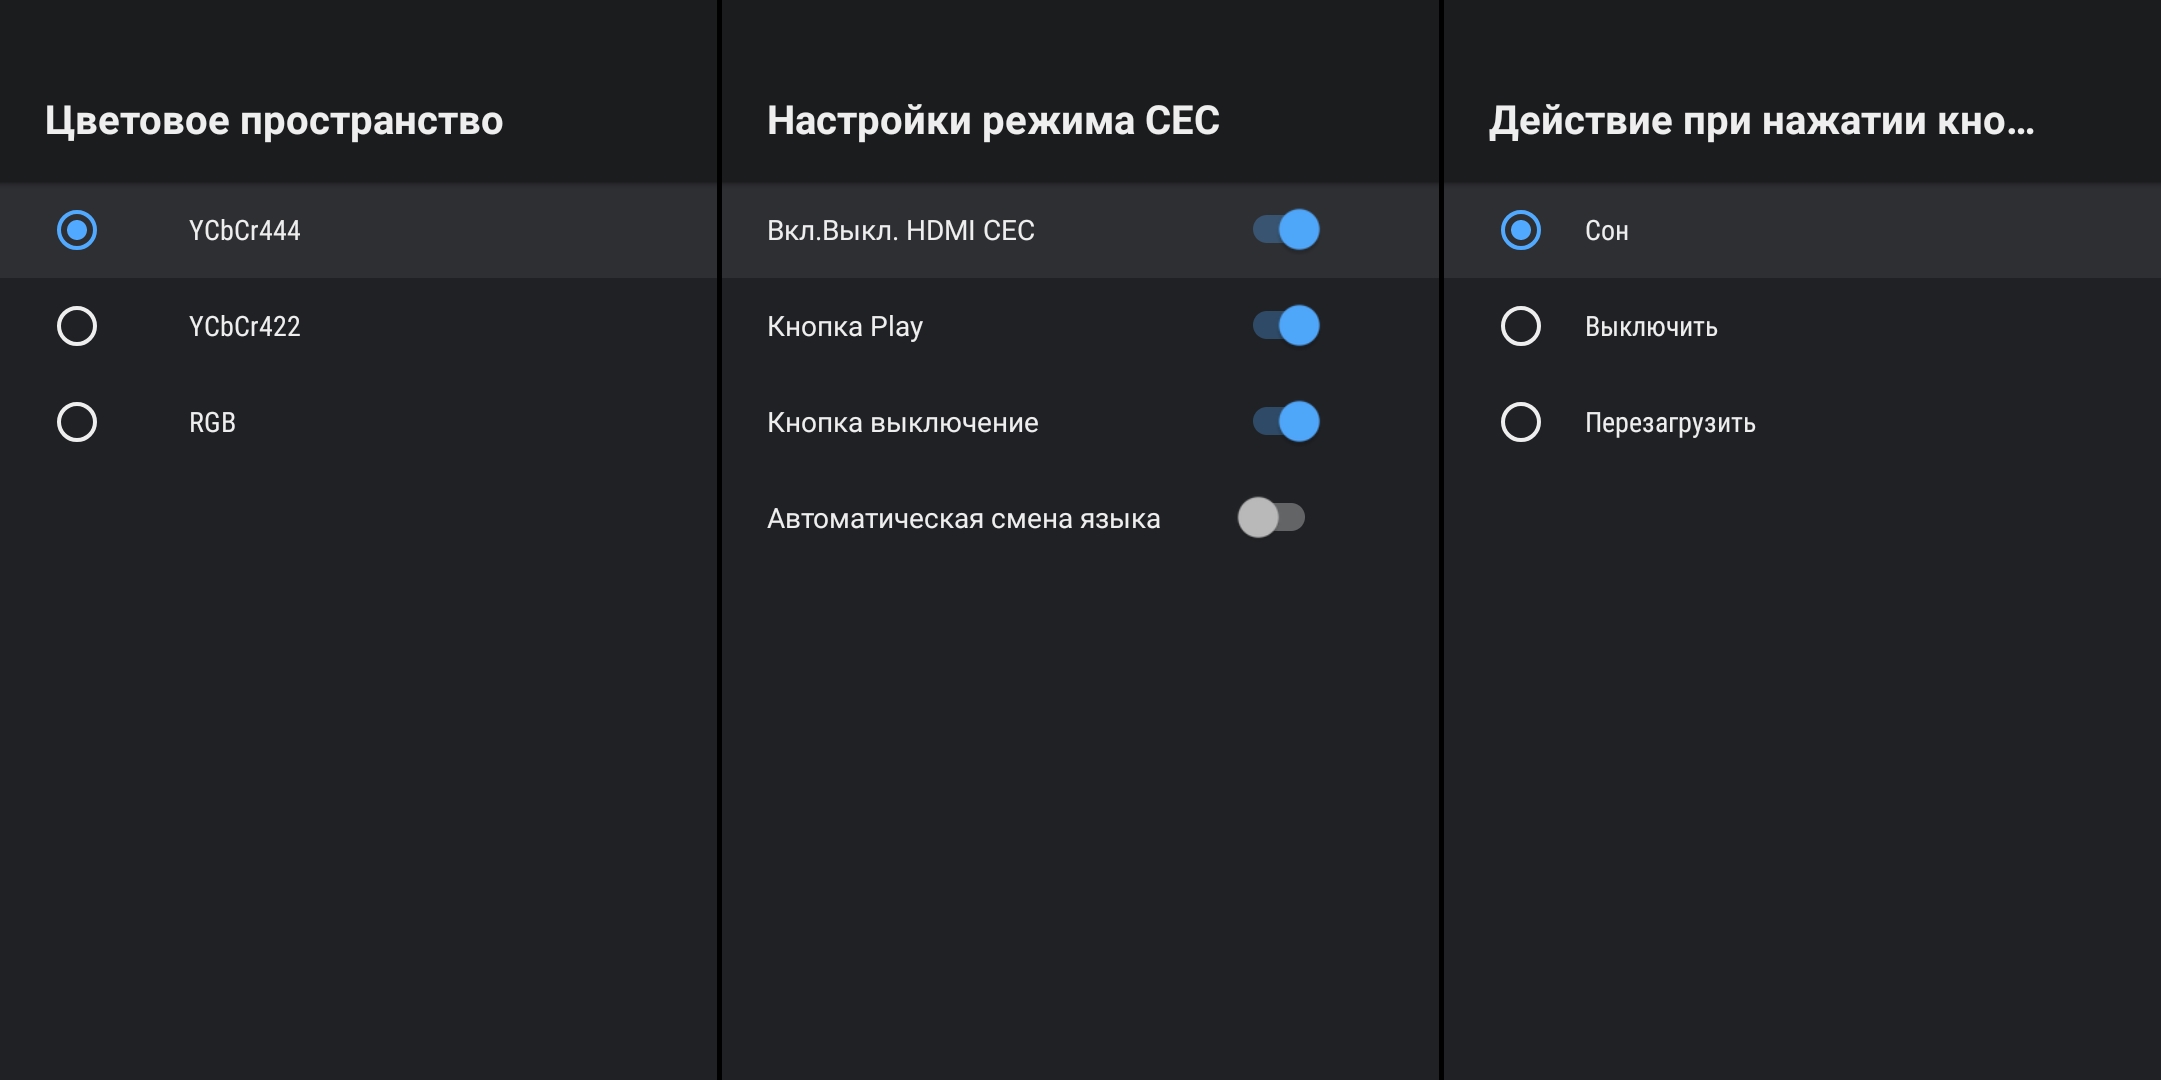Toggle the Вкл.Выкл. HDMI CEC switch

tap(1286, 230)
